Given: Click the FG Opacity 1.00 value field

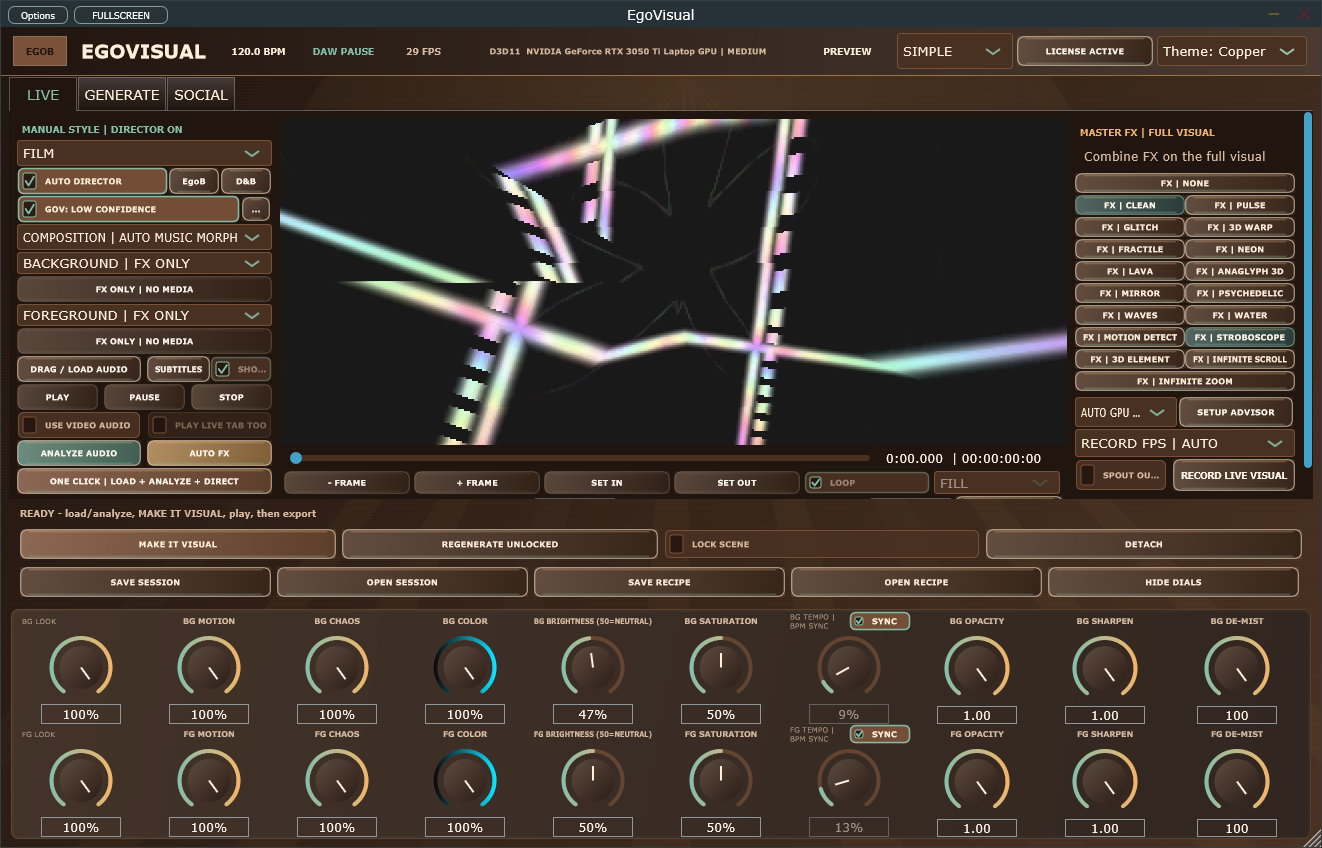Looking at the screenshot, I should click(977, 827).
